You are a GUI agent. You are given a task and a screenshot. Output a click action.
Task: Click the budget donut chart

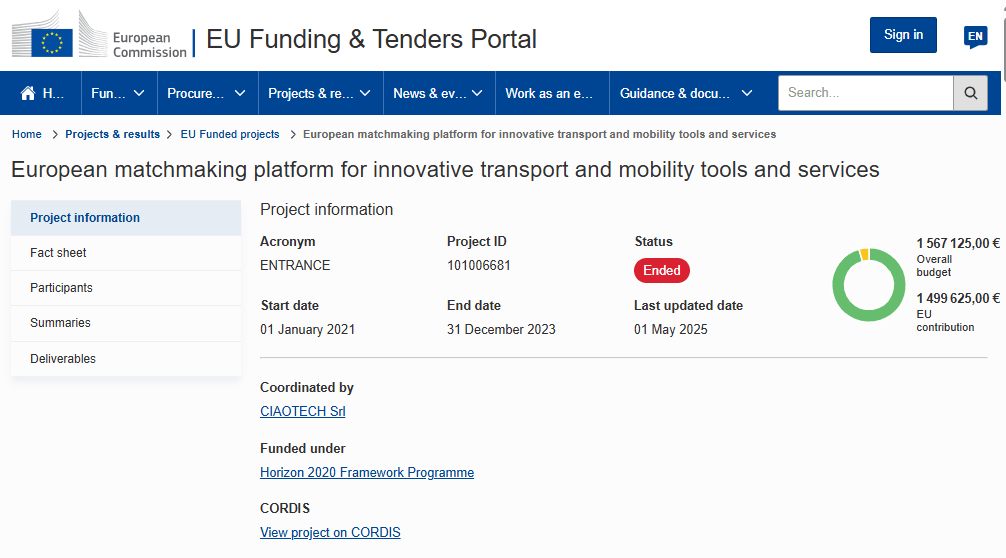pos(868,285)
